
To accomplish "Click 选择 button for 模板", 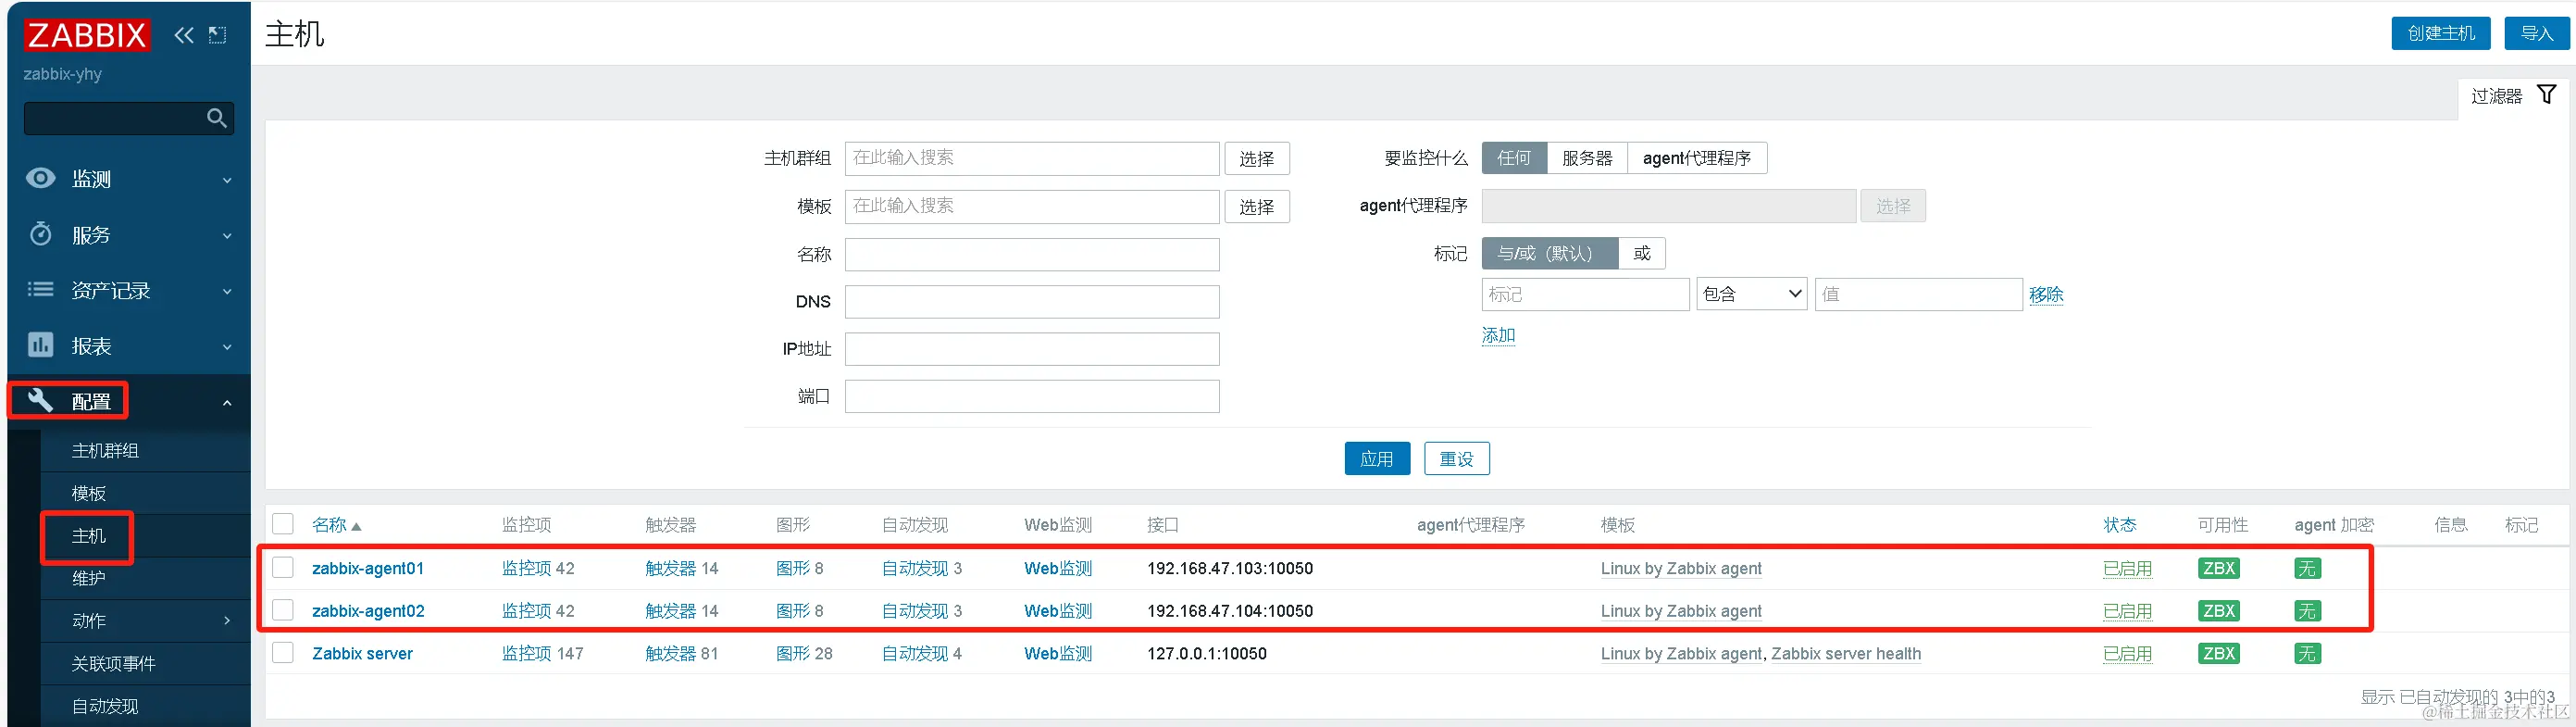I will pyautogui.click(x=1257, y=206).
